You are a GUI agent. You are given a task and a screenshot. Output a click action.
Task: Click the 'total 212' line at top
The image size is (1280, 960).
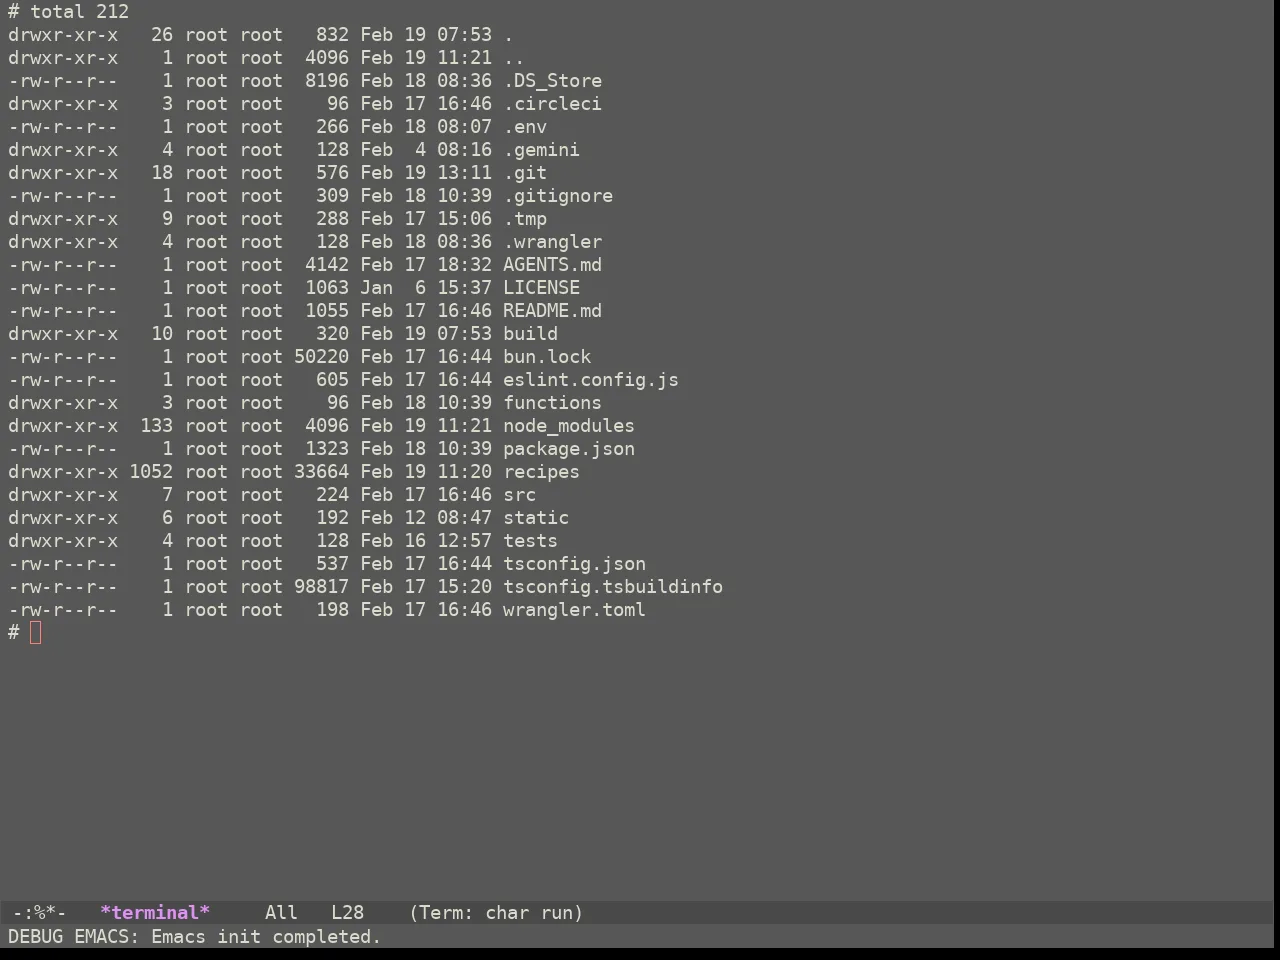(80, 12)
